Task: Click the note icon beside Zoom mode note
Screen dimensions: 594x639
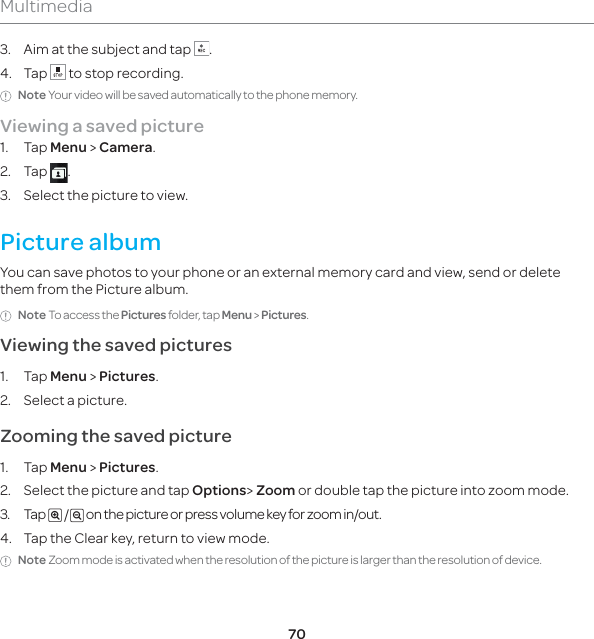Action: click(6, 561)
